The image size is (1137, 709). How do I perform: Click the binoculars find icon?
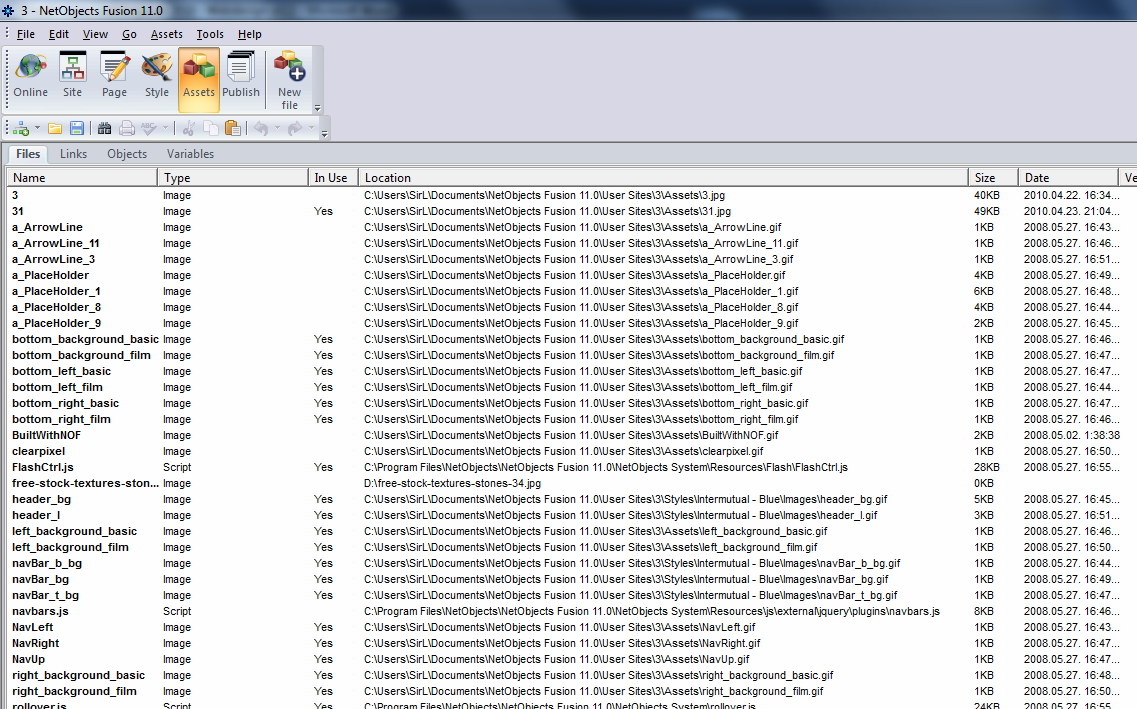(x=104, y=129)
